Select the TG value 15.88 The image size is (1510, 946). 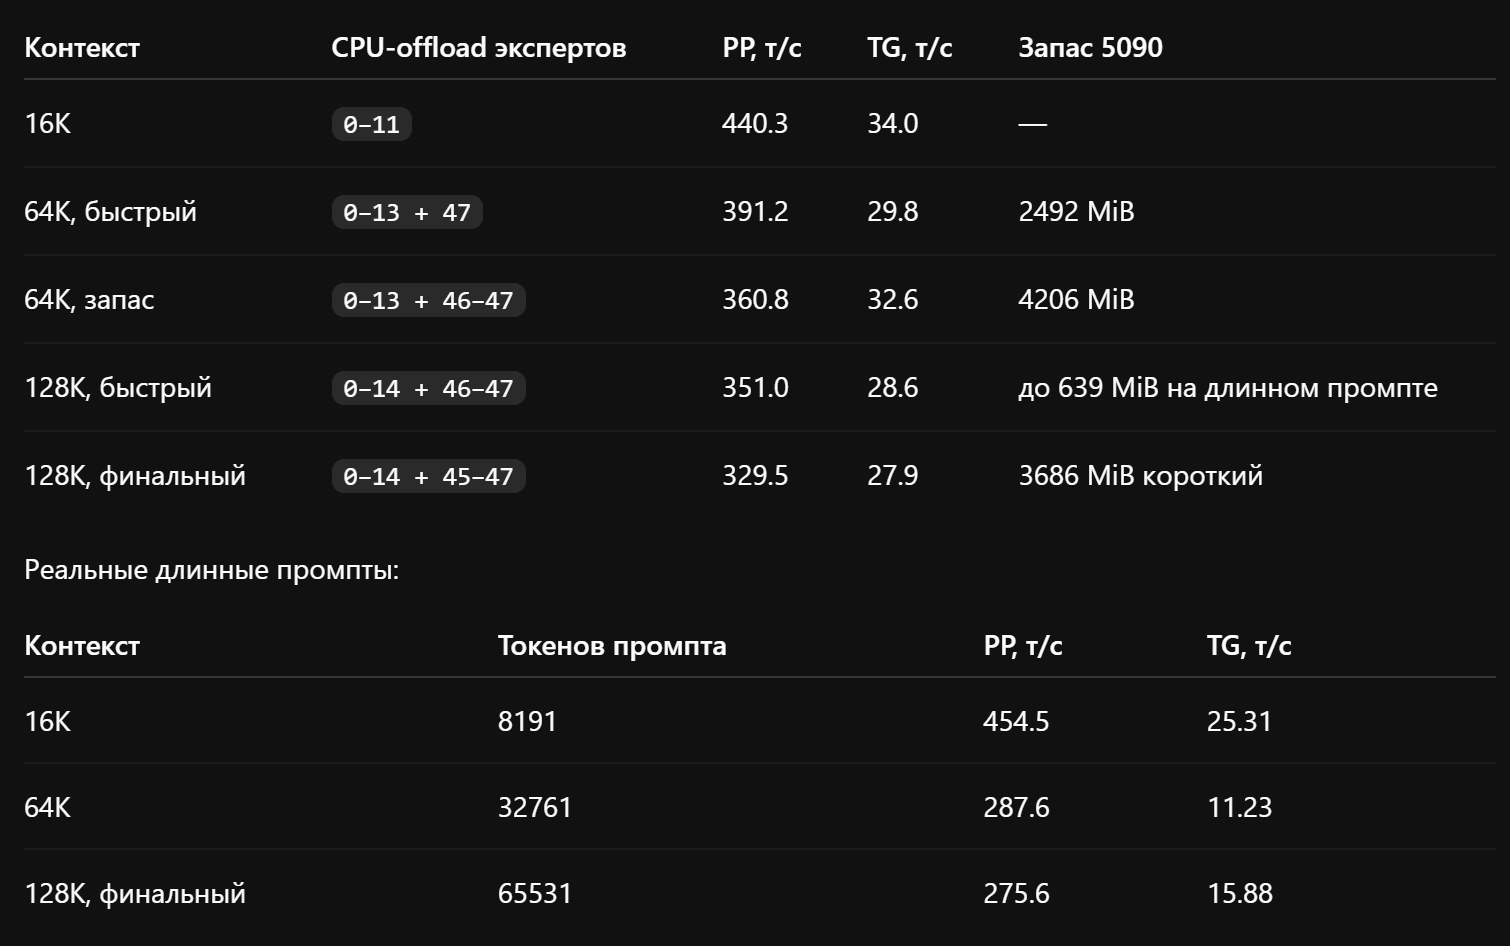[x=1240, y=893]
